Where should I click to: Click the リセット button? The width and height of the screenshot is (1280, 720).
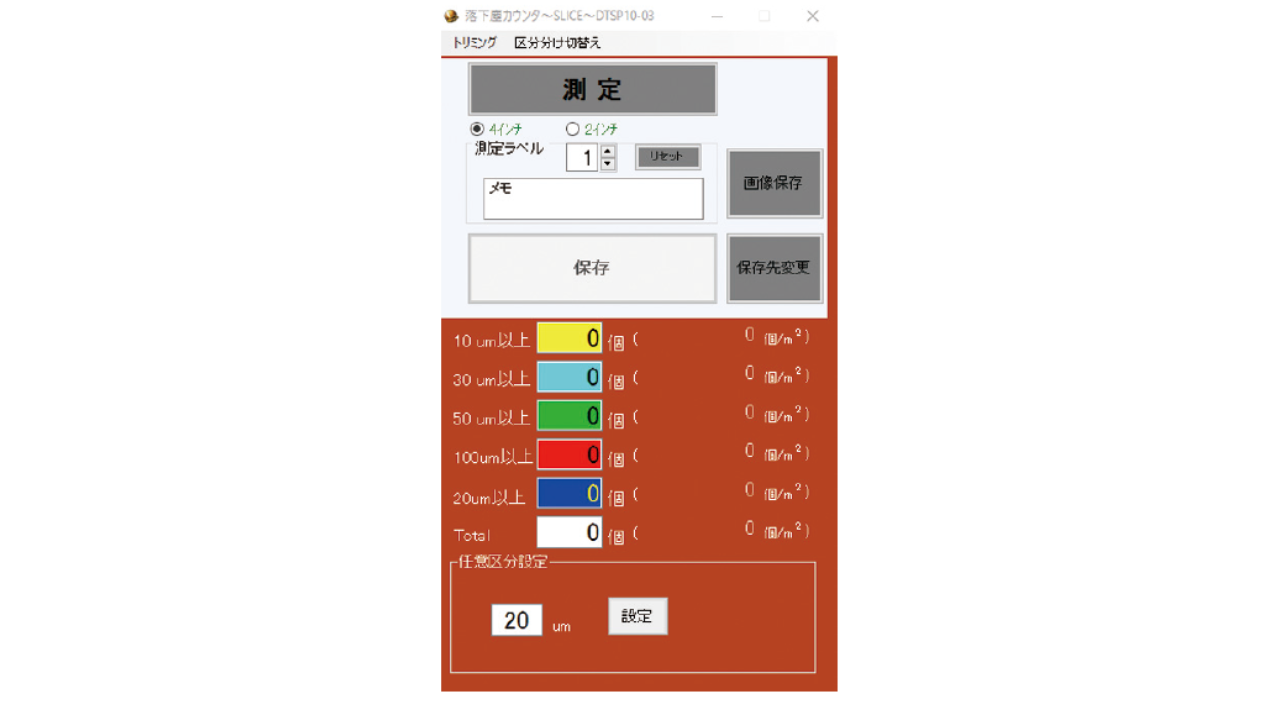(x=668, y=157)
